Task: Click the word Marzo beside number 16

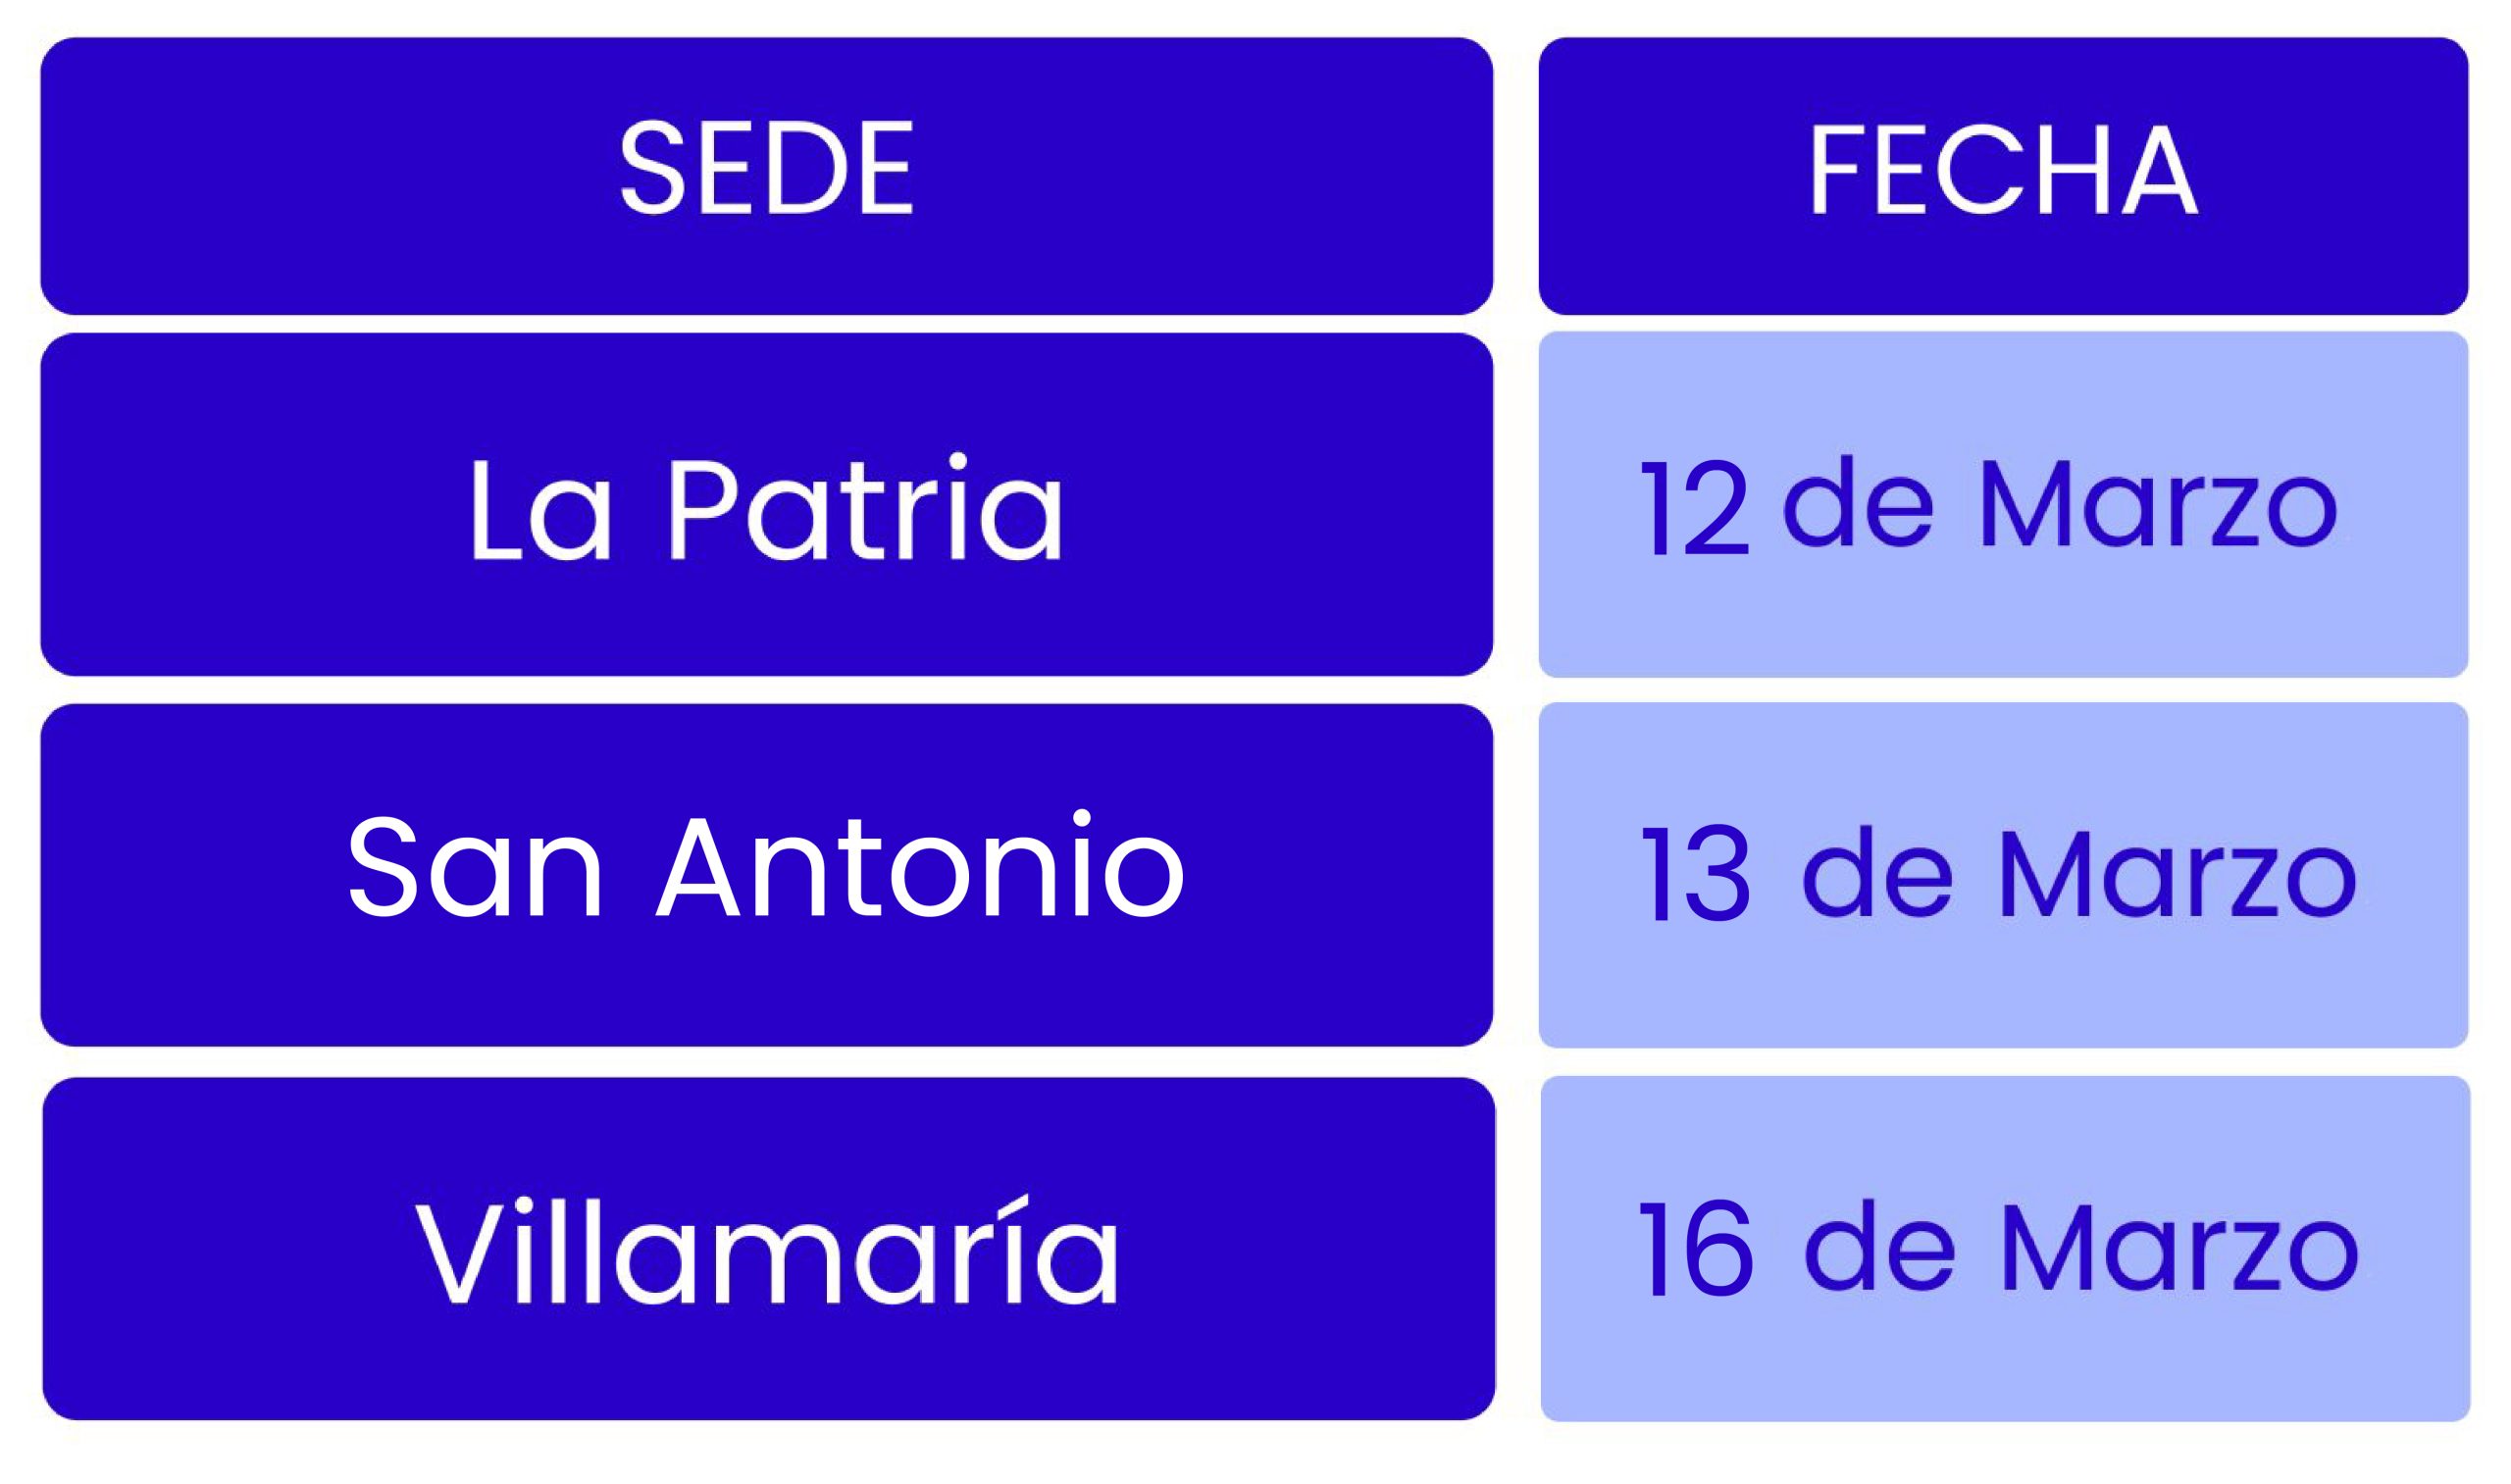Action: [2179, 1248]
